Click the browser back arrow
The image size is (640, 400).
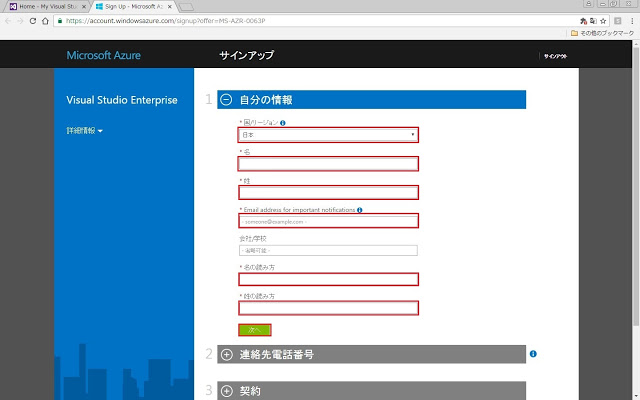(x=8, y=21)
